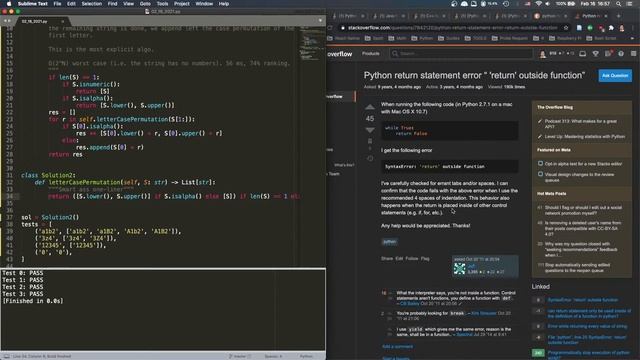Bookmark the question below the vote arrows
Viewport: 640px width, 360px height.
click(x=370, y=141)
